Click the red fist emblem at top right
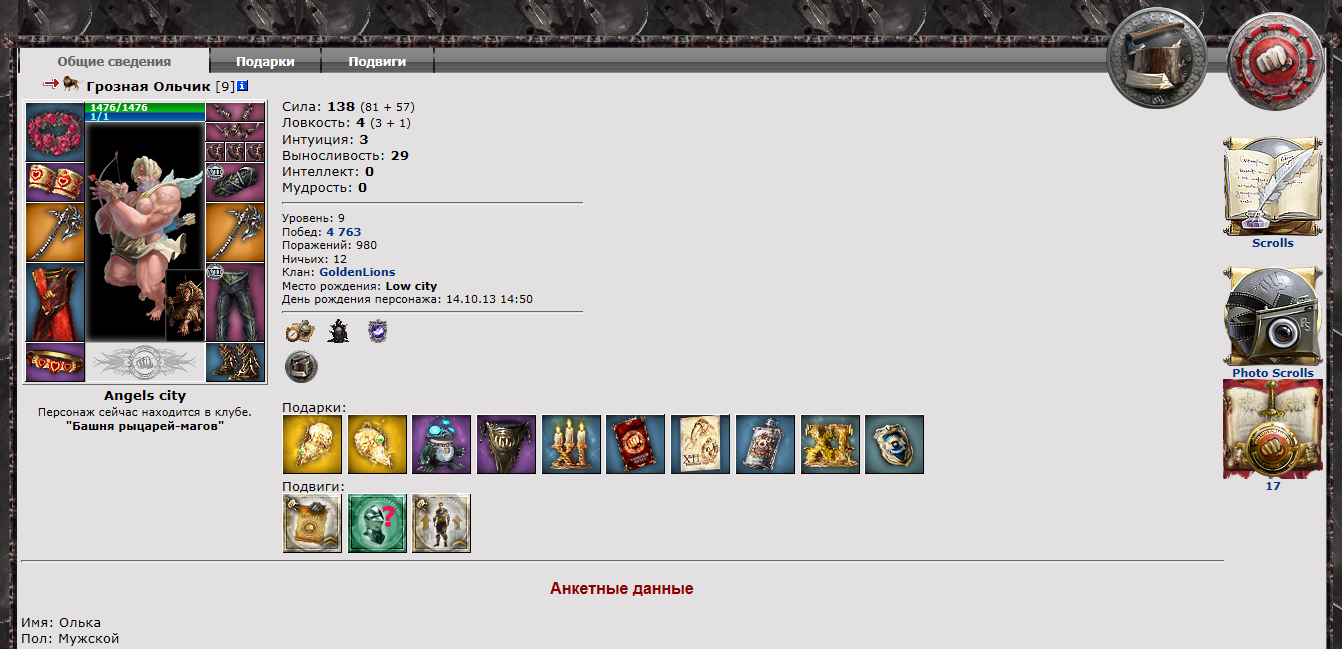The image size is (1342, 649). [x=1274, y=58]
